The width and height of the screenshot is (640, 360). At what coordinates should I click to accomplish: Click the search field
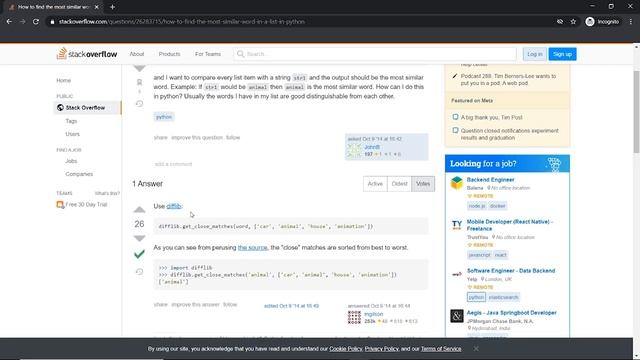coord(375,54)
